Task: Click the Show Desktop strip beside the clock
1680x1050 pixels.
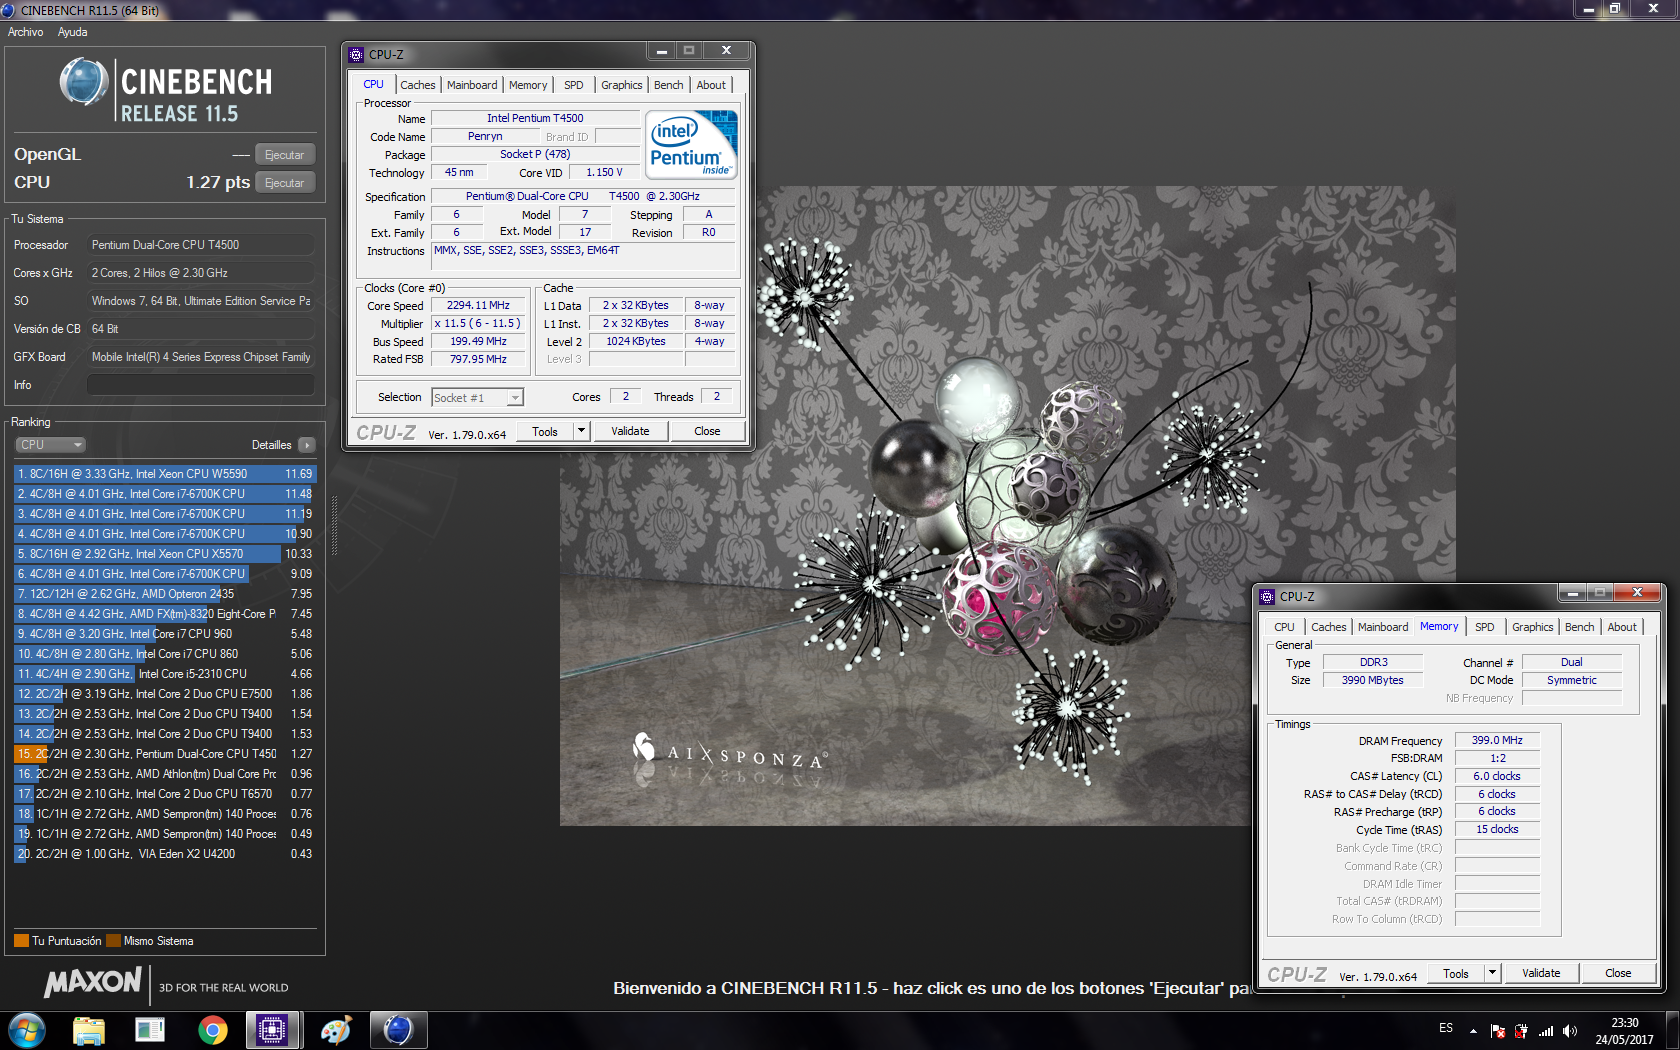Action: (x=1672, y=1030)
